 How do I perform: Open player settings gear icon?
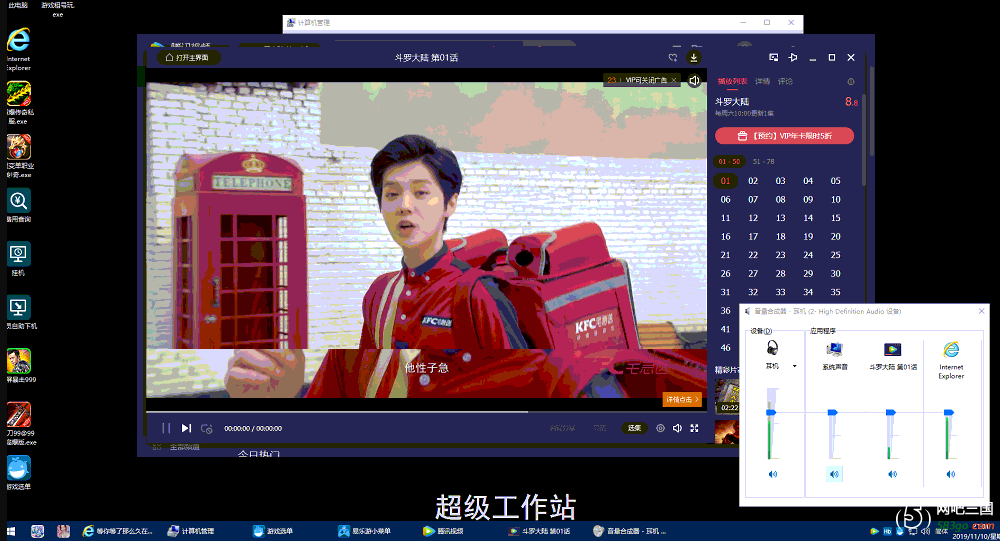tap(661, 428)
